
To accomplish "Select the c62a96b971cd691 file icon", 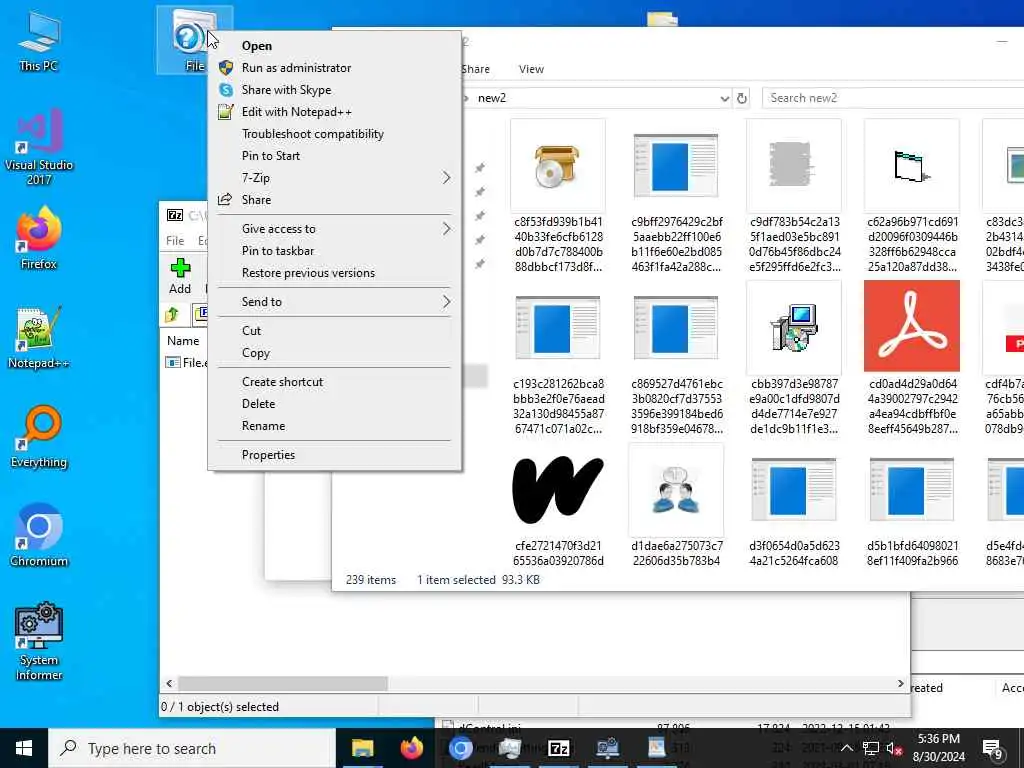I will [912, 165].
